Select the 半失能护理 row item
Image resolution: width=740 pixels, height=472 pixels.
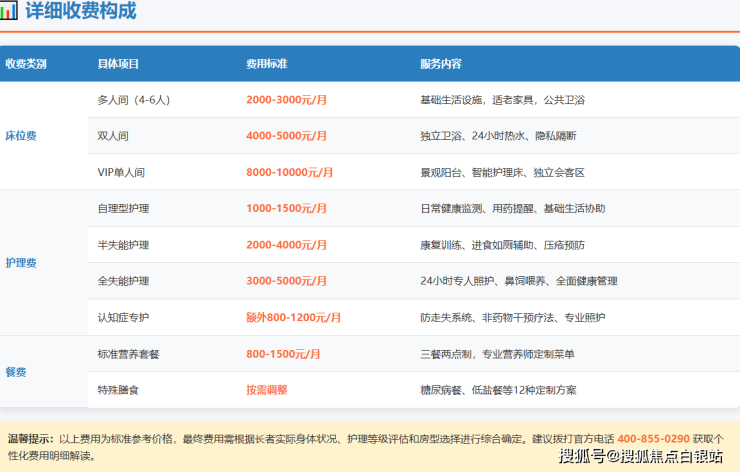pyautogui.click(x=123, y=245)
